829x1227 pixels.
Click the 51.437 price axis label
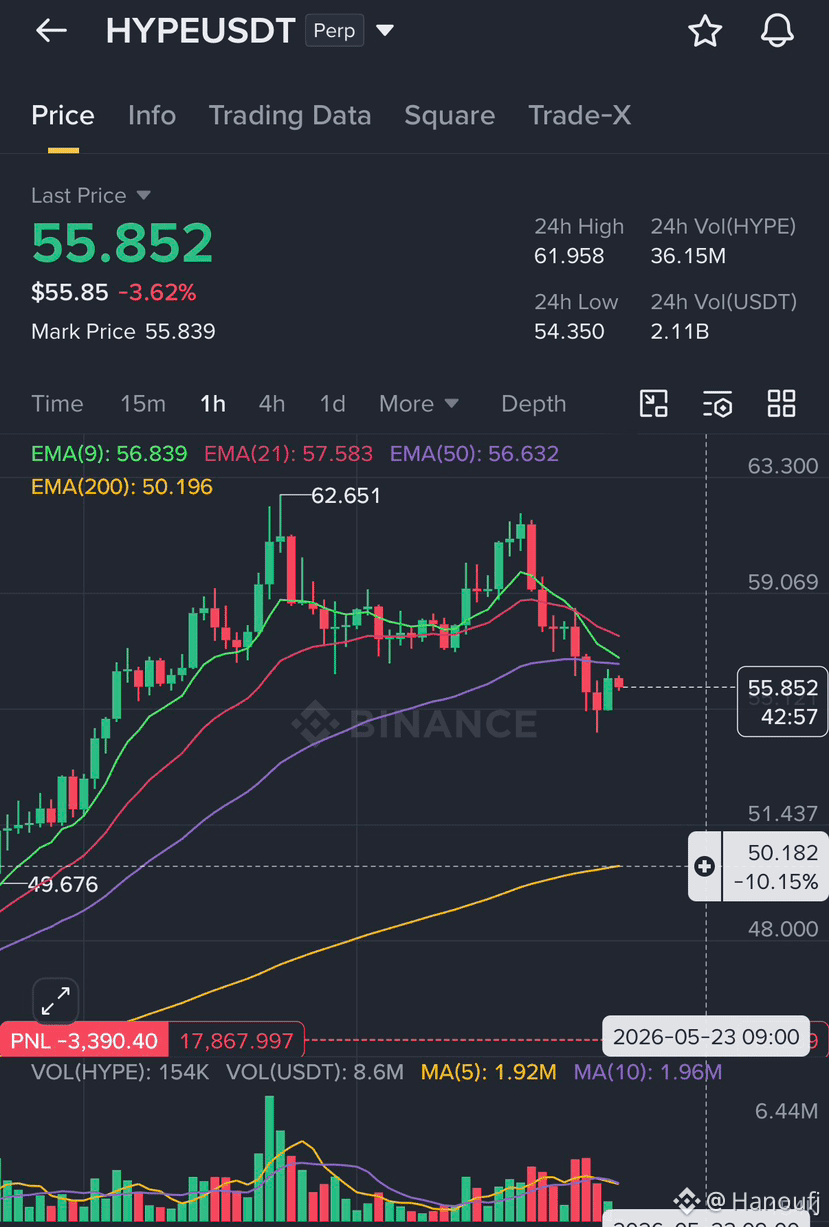[x=783, y=813]
